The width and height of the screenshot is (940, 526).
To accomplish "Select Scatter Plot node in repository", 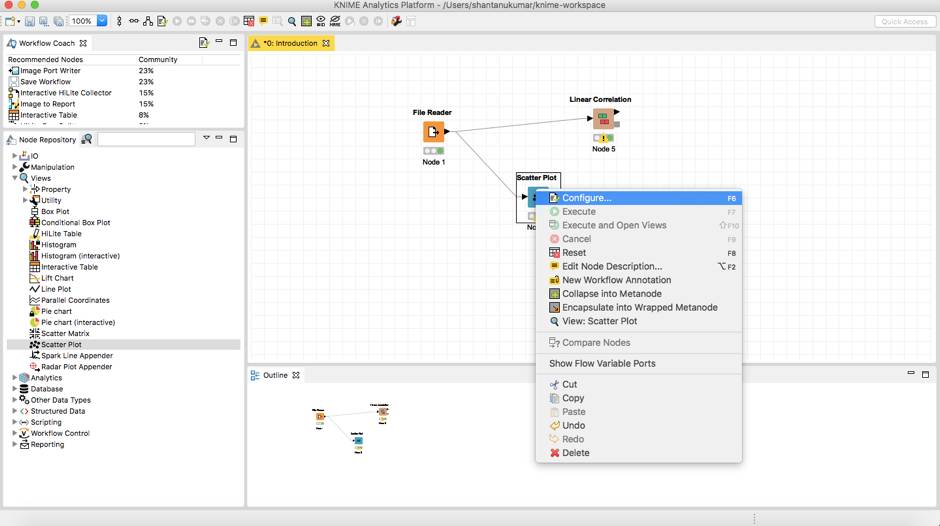I will [61, 344].
